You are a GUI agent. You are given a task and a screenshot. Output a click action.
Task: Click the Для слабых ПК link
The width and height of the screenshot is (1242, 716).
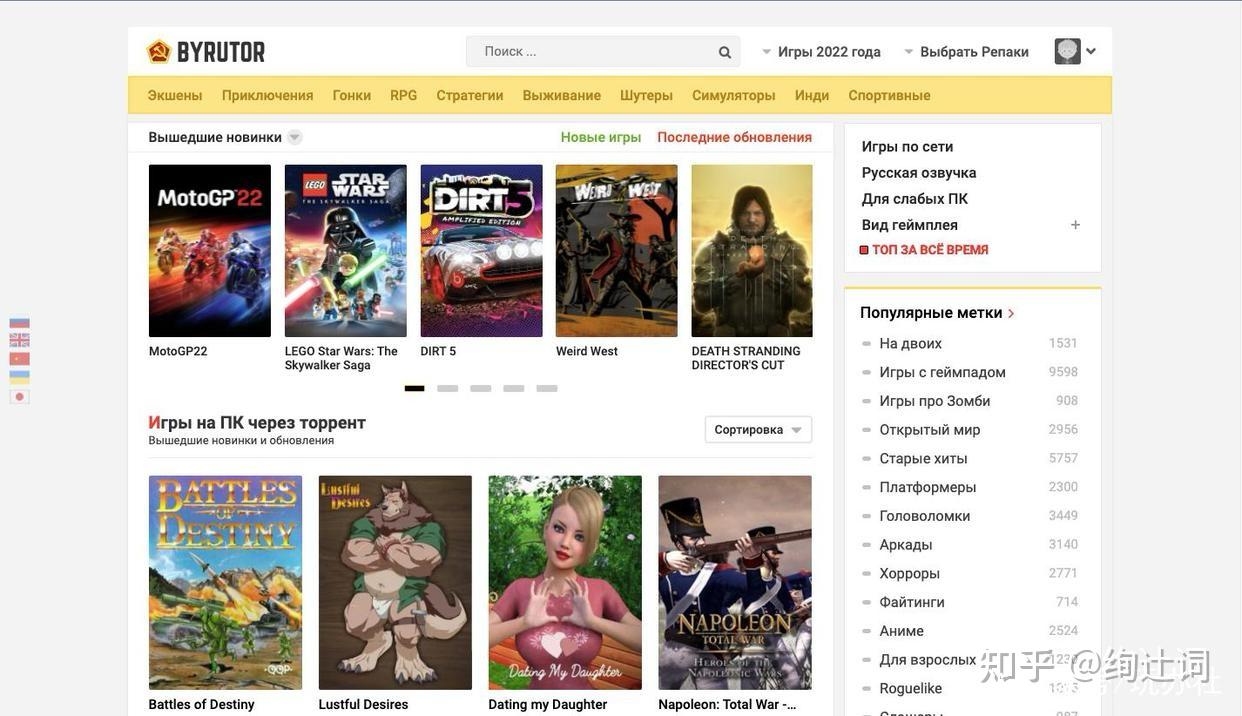pos(915,199)
